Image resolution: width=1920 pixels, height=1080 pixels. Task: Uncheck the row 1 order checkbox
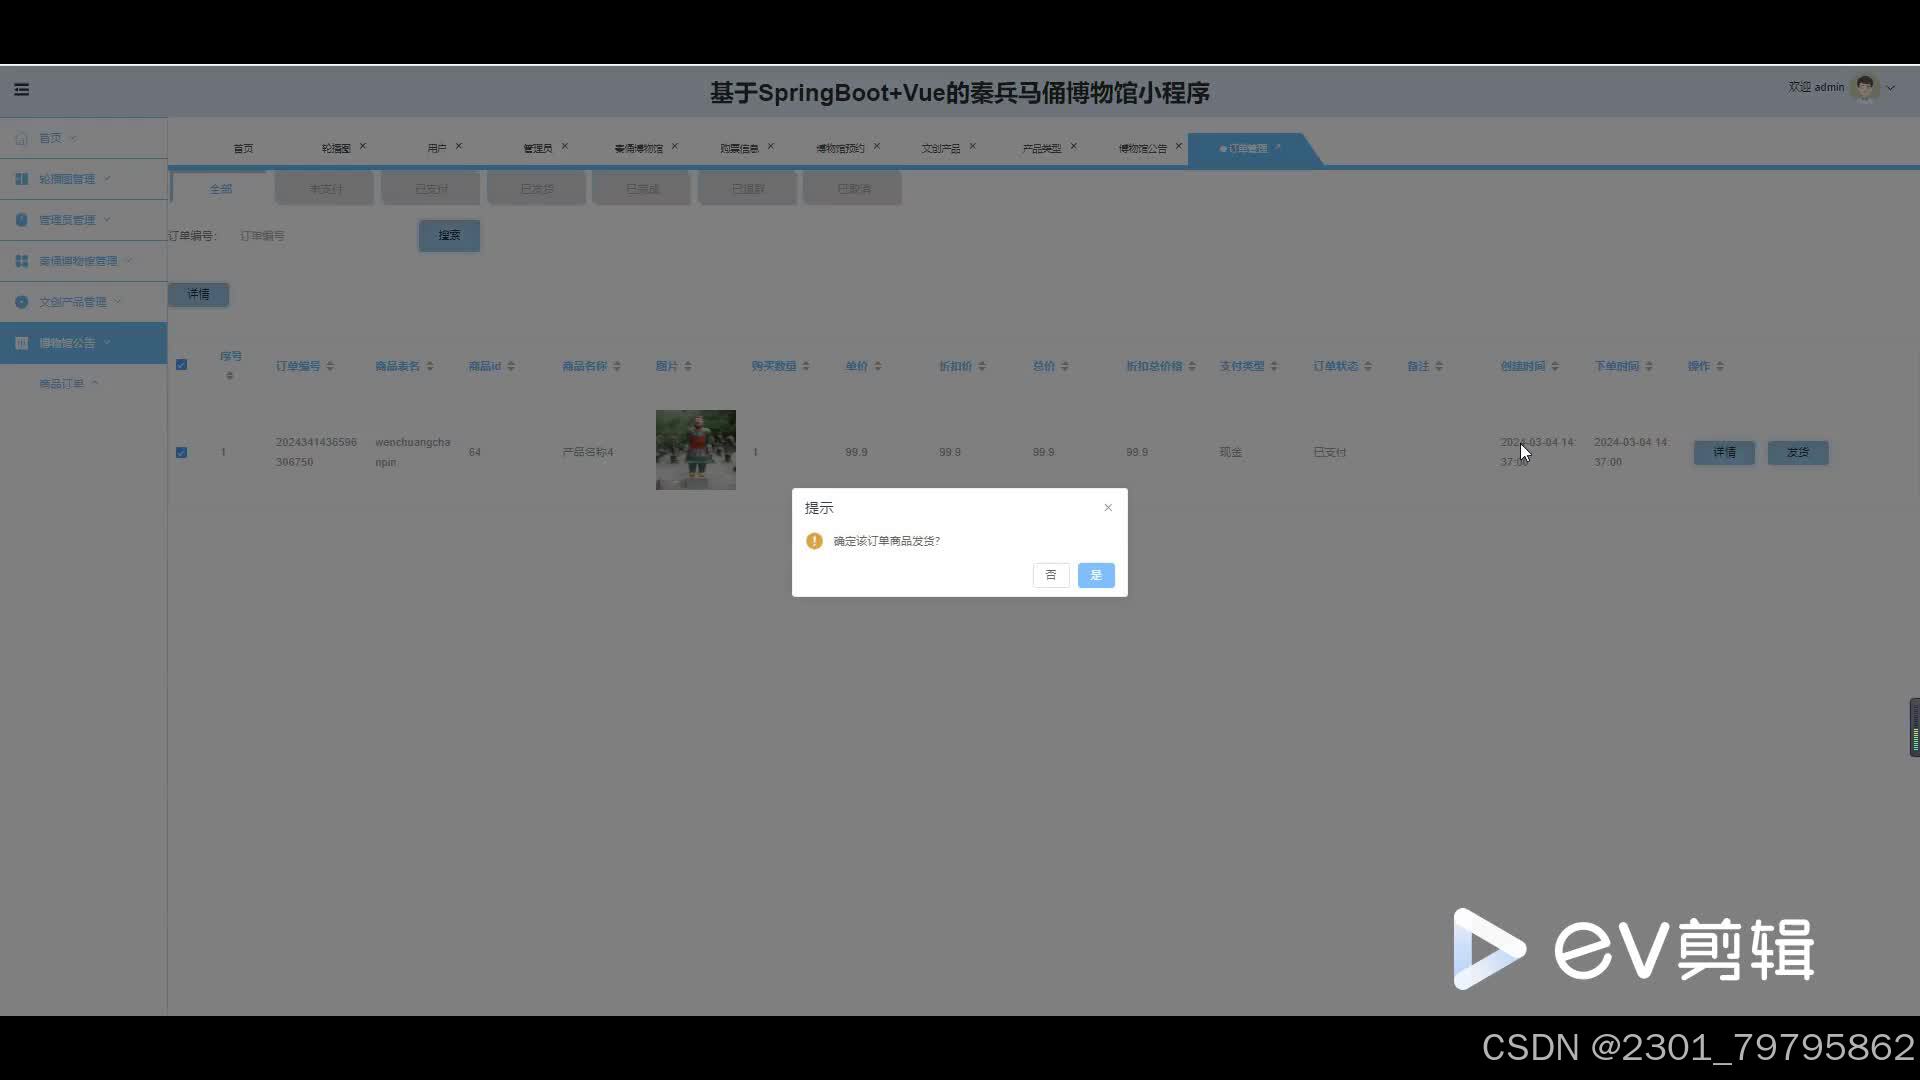[181, 452]
